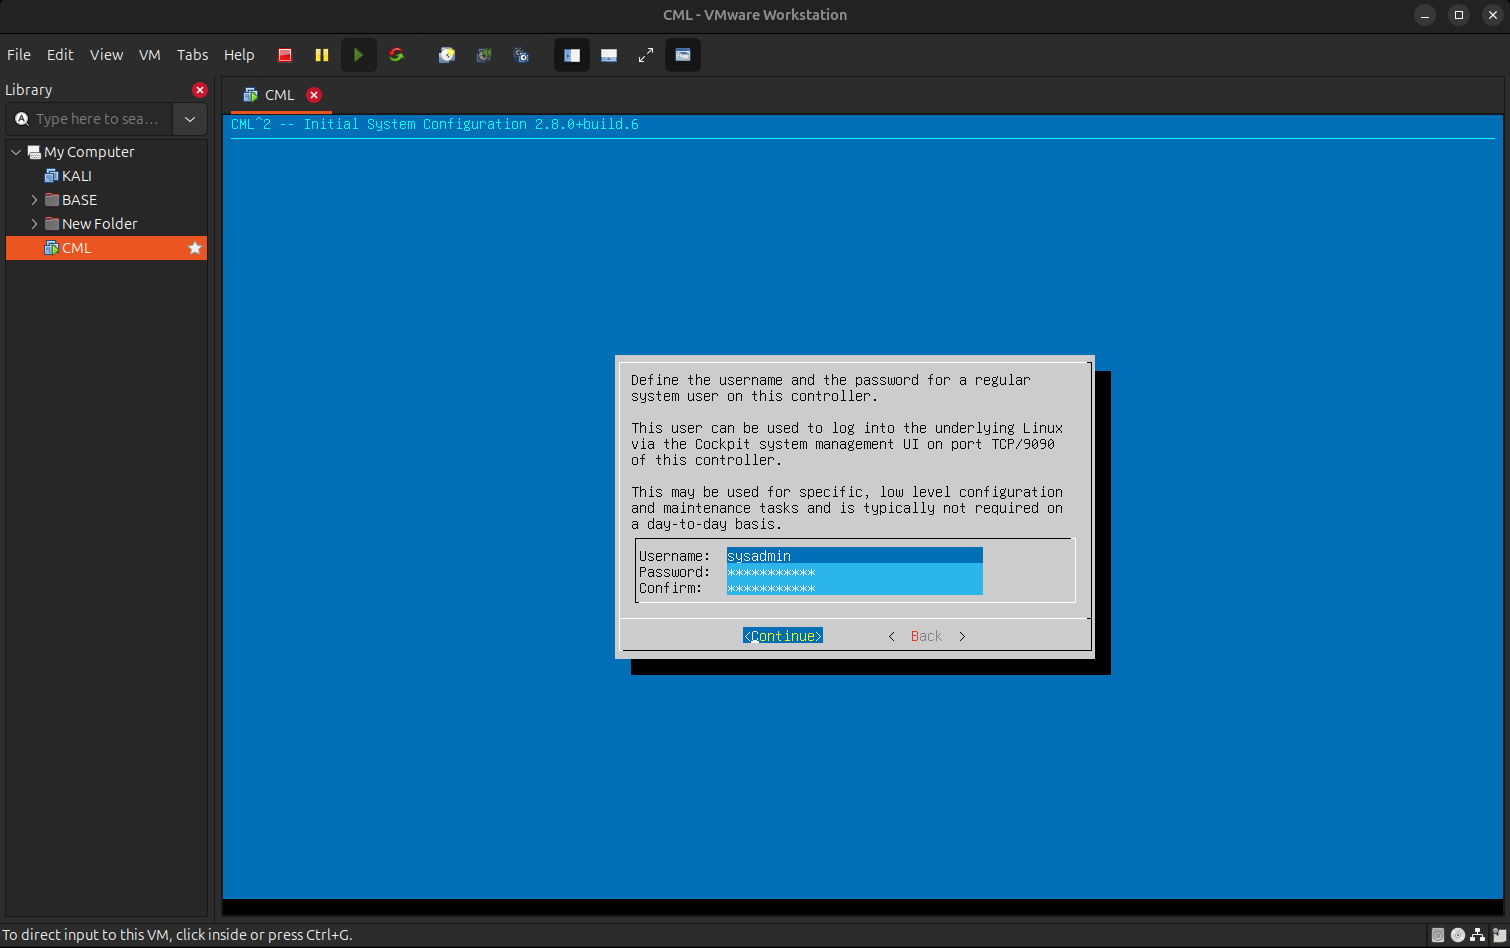1510x948 pixels.
Task: Expand the BASE folder in library
Action: [x=34, y=200]
